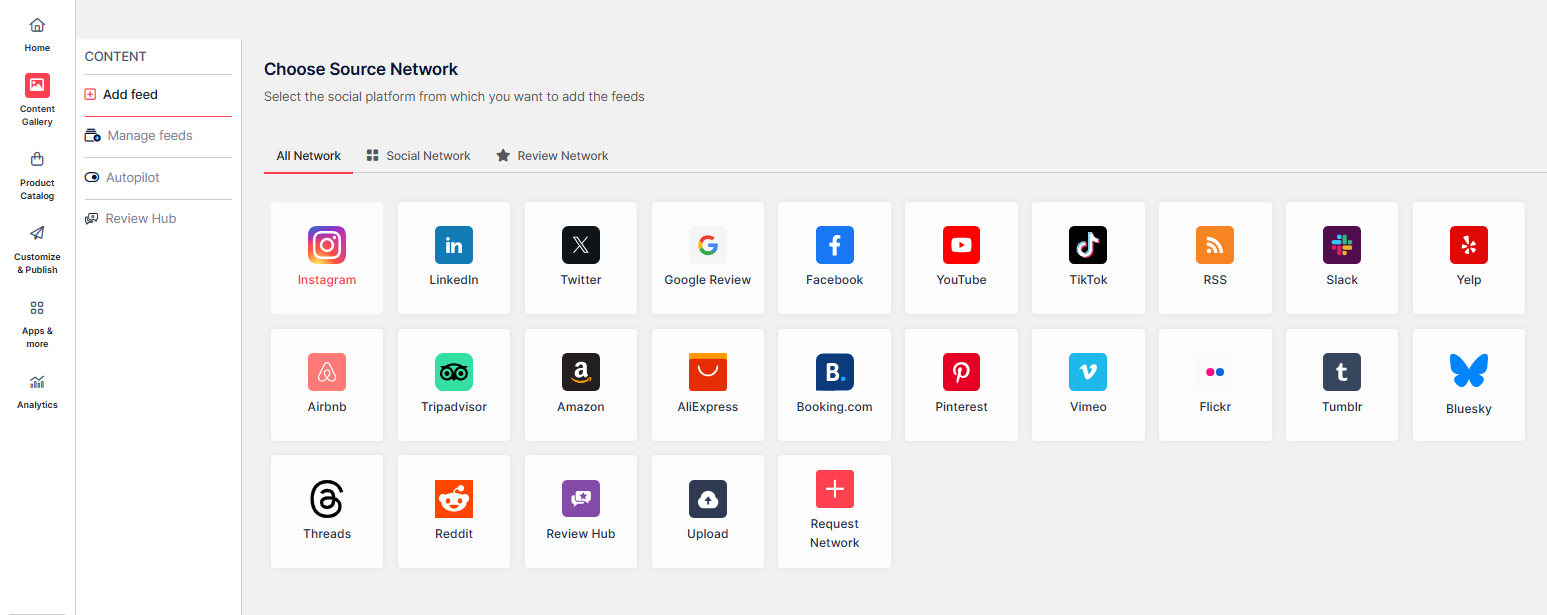Open Analytics from the left sidebar

pos(37,392)
